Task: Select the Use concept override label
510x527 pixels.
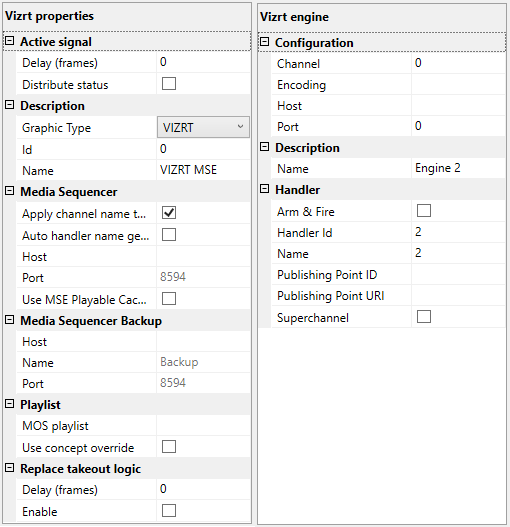Action: pyautogui.click(x=78, y=448)
